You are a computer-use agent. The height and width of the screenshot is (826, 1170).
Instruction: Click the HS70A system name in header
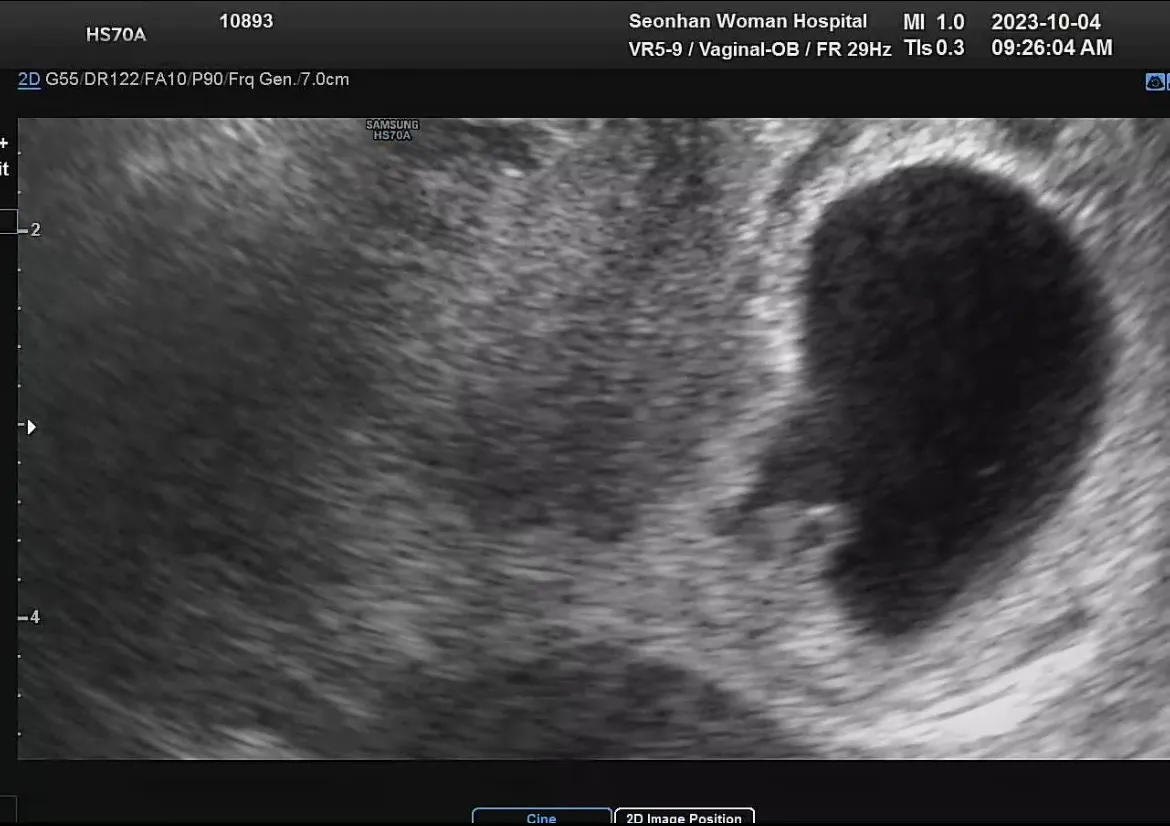[116, 35]
